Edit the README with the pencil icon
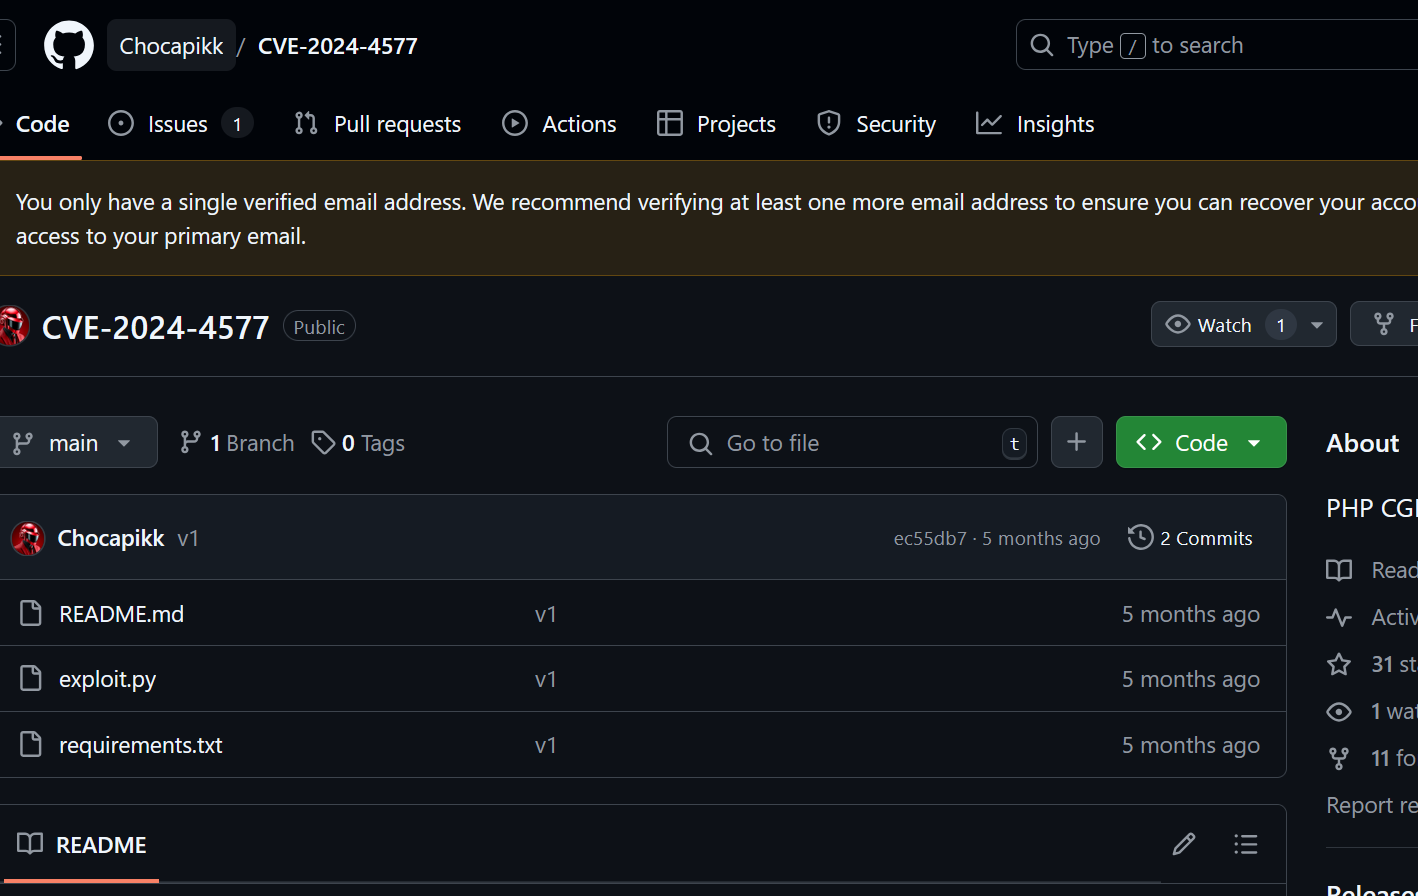Image resolution: width=1418 pixels, height=896 pixels. pos(1184,844)
